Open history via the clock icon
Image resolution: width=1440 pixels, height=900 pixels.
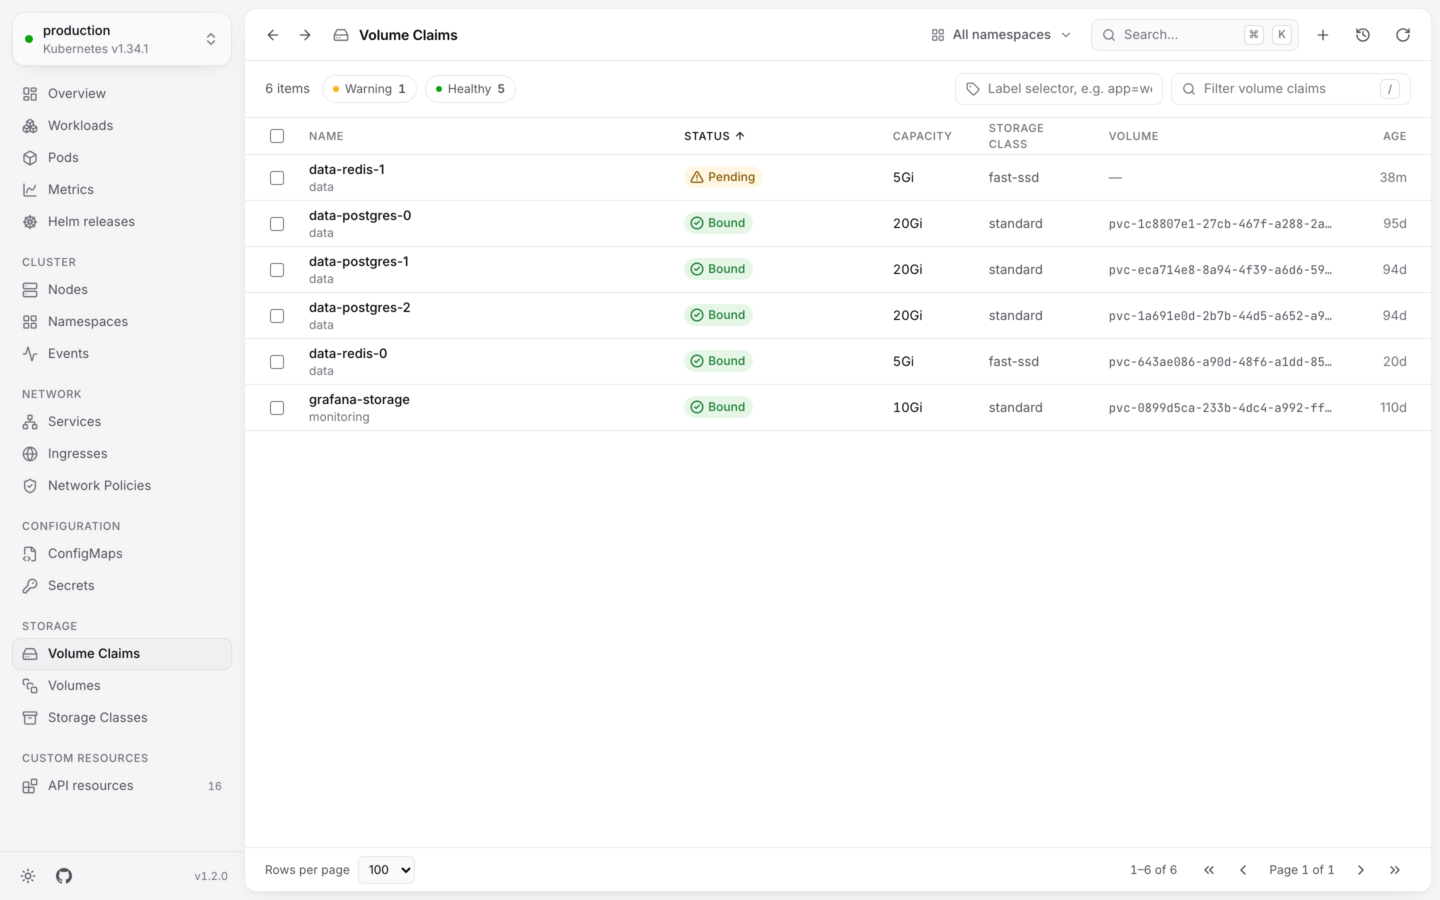click(x=1363, y=35)
